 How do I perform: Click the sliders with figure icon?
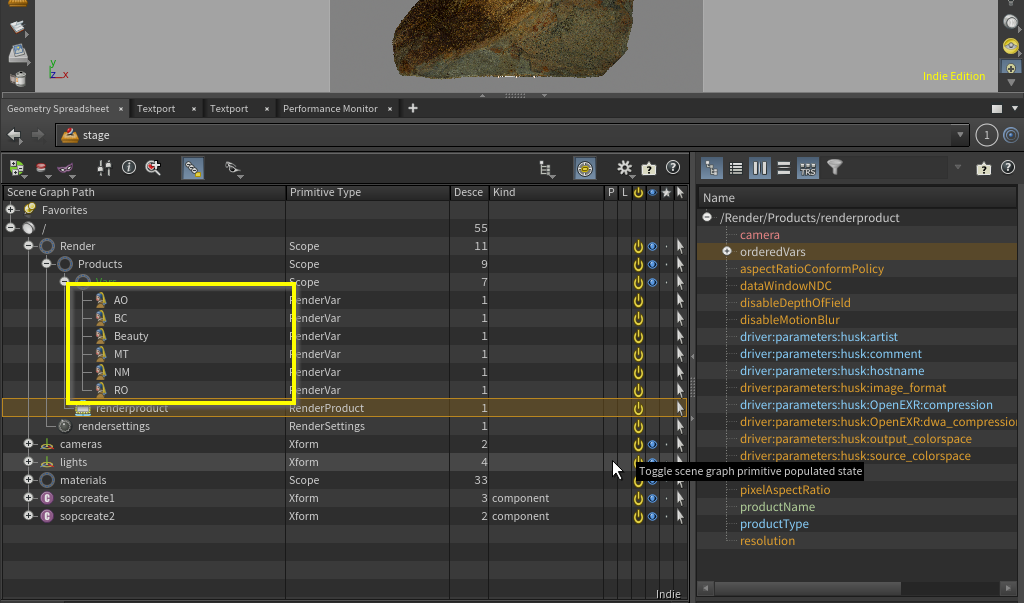[104, 168]
